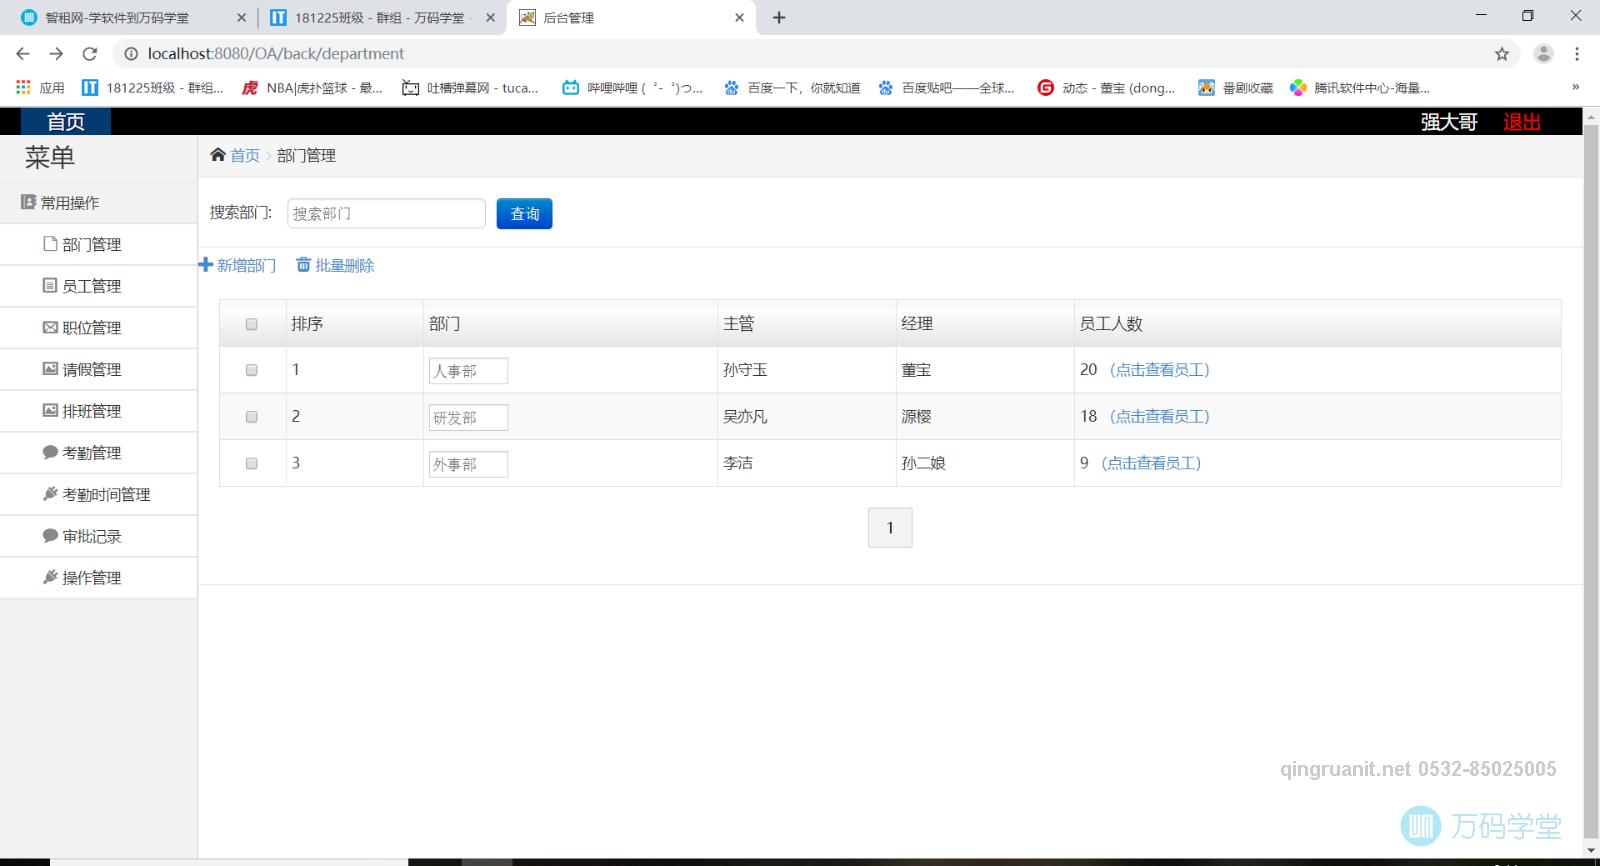The image size is (1600, 866).
Task: Click the 人事部 department name field
Action: click(468, 371)
